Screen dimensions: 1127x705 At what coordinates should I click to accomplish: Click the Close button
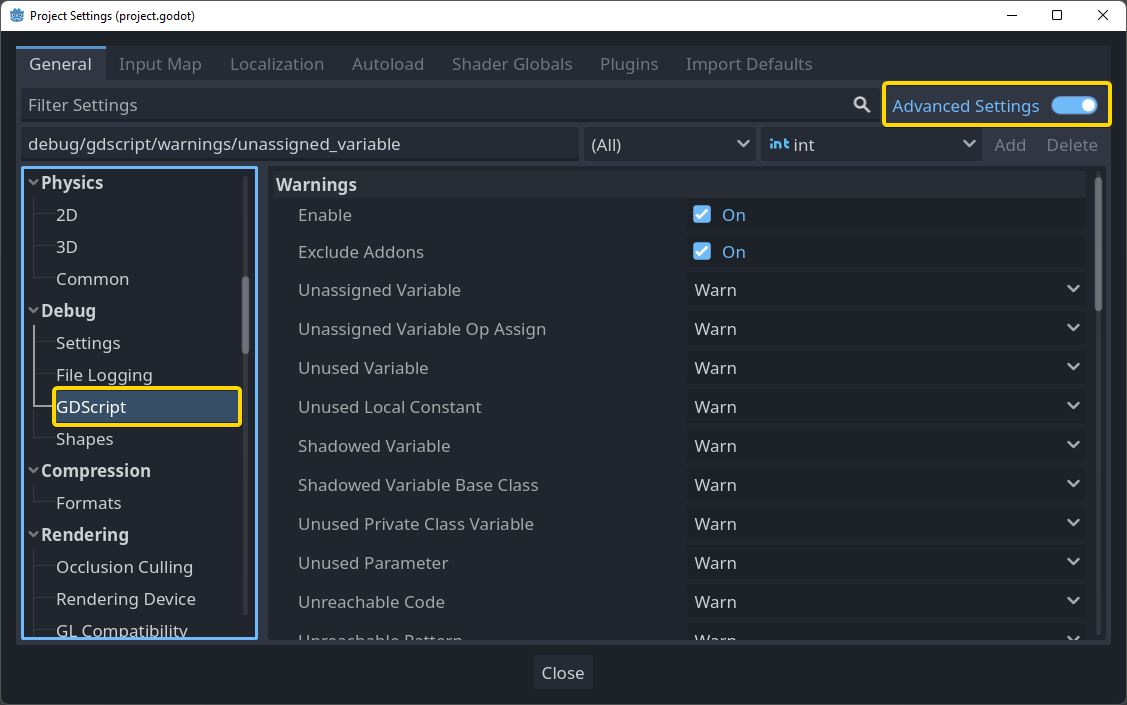(562, 672)
